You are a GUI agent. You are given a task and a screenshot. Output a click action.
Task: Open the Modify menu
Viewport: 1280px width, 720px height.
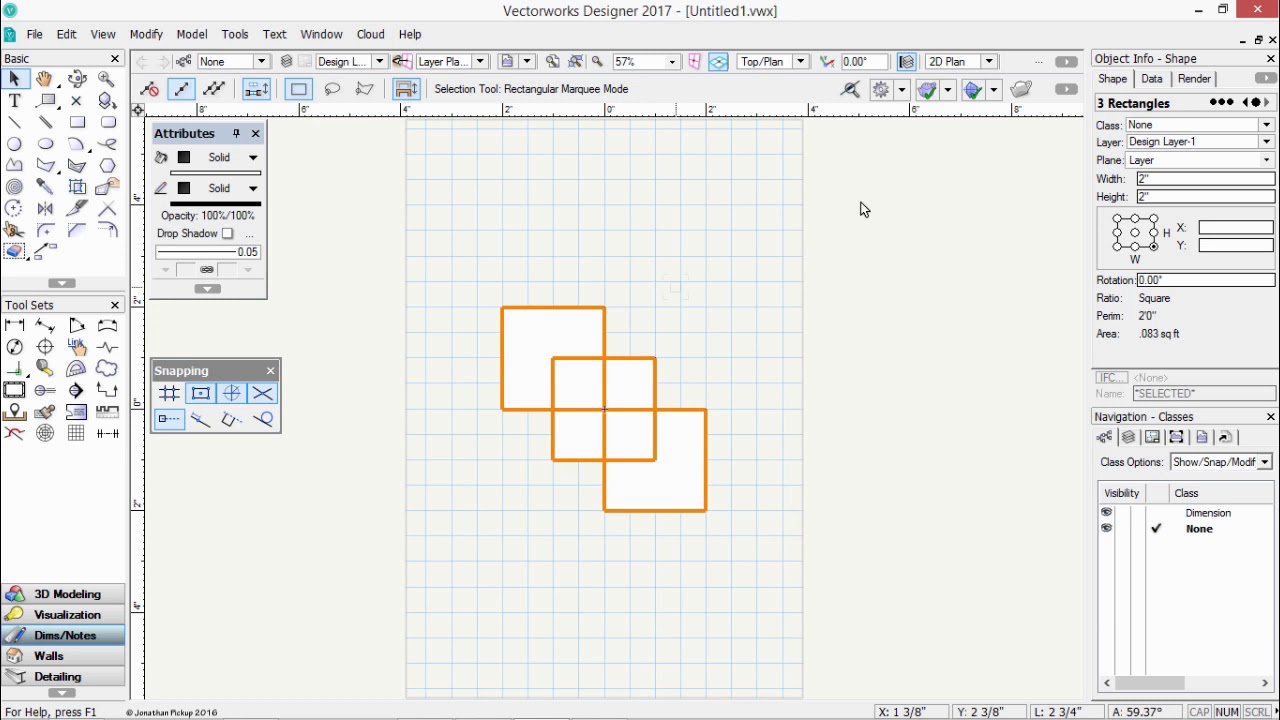(x=146, y=34)
